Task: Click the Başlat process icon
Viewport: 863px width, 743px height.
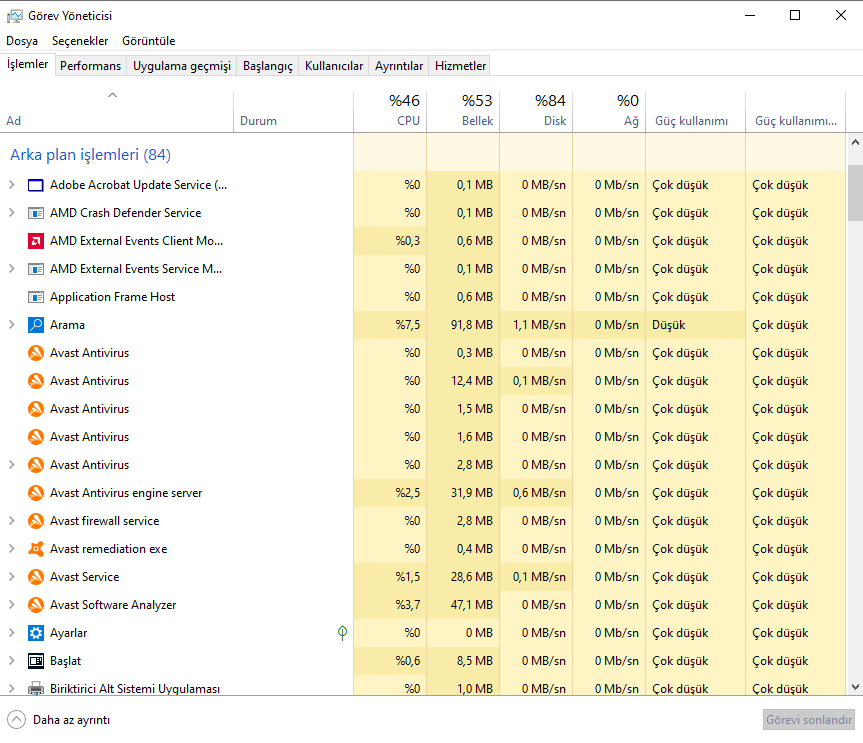Action: (x=36, y=661)
